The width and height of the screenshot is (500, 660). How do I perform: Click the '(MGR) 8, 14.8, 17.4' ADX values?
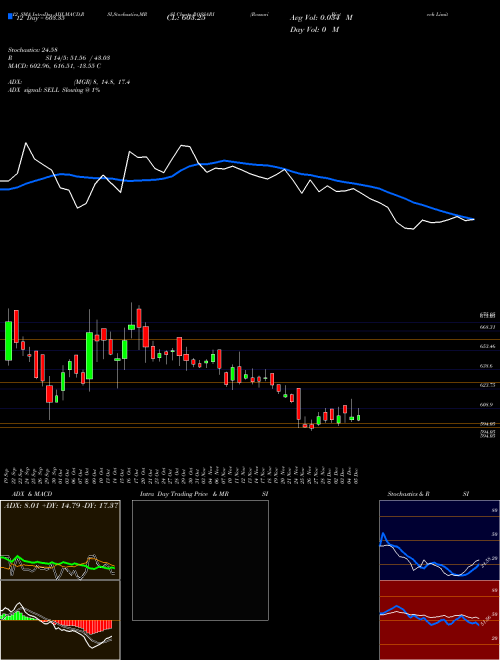[x=101, y=82]
